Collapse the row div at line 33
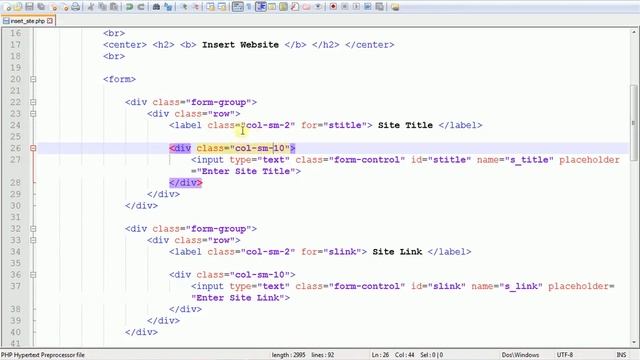The image size is (640, 360). pyautogui.click(x=33, y=240)
